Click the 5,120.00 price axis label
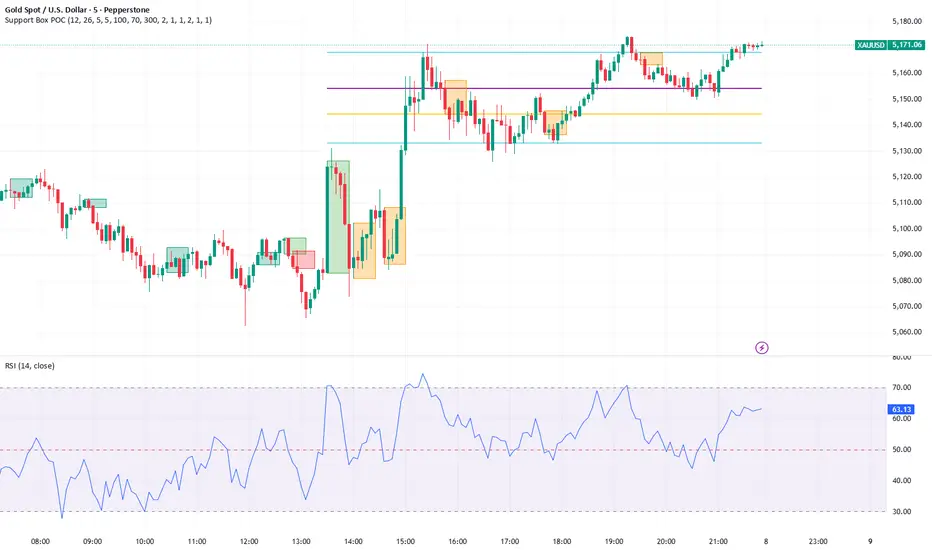This screenshot has height=550, width=932. pyautogui.click(x=907, y=177)
